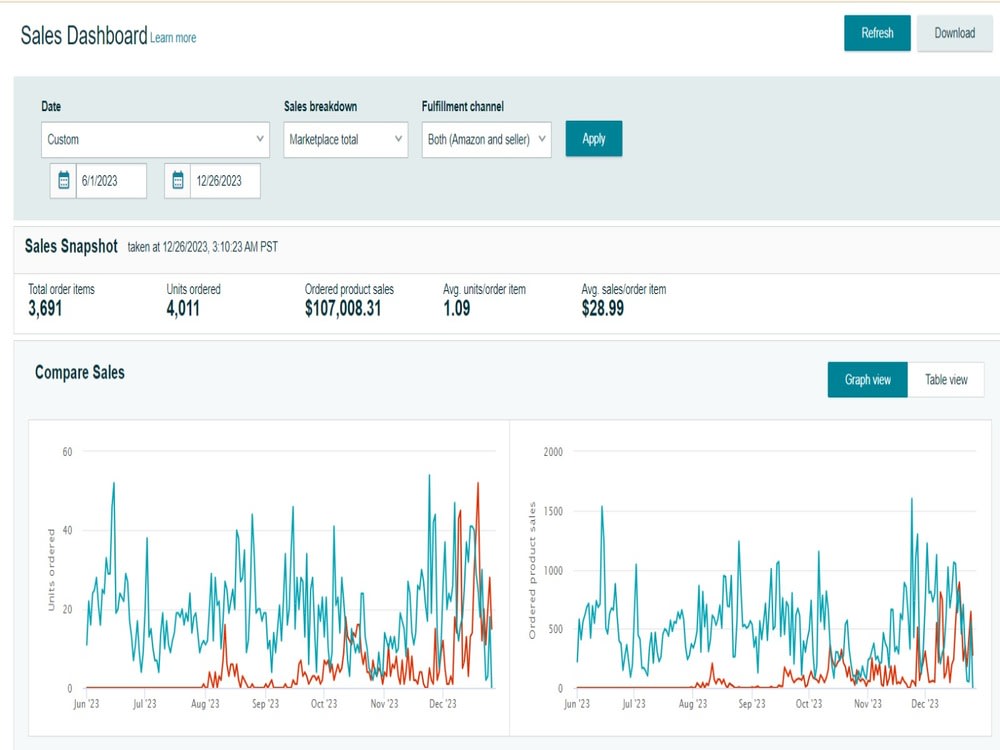Click the Sales Snapshot header
This screenshot has height=750, width=1000.
[x=70, y=246]
